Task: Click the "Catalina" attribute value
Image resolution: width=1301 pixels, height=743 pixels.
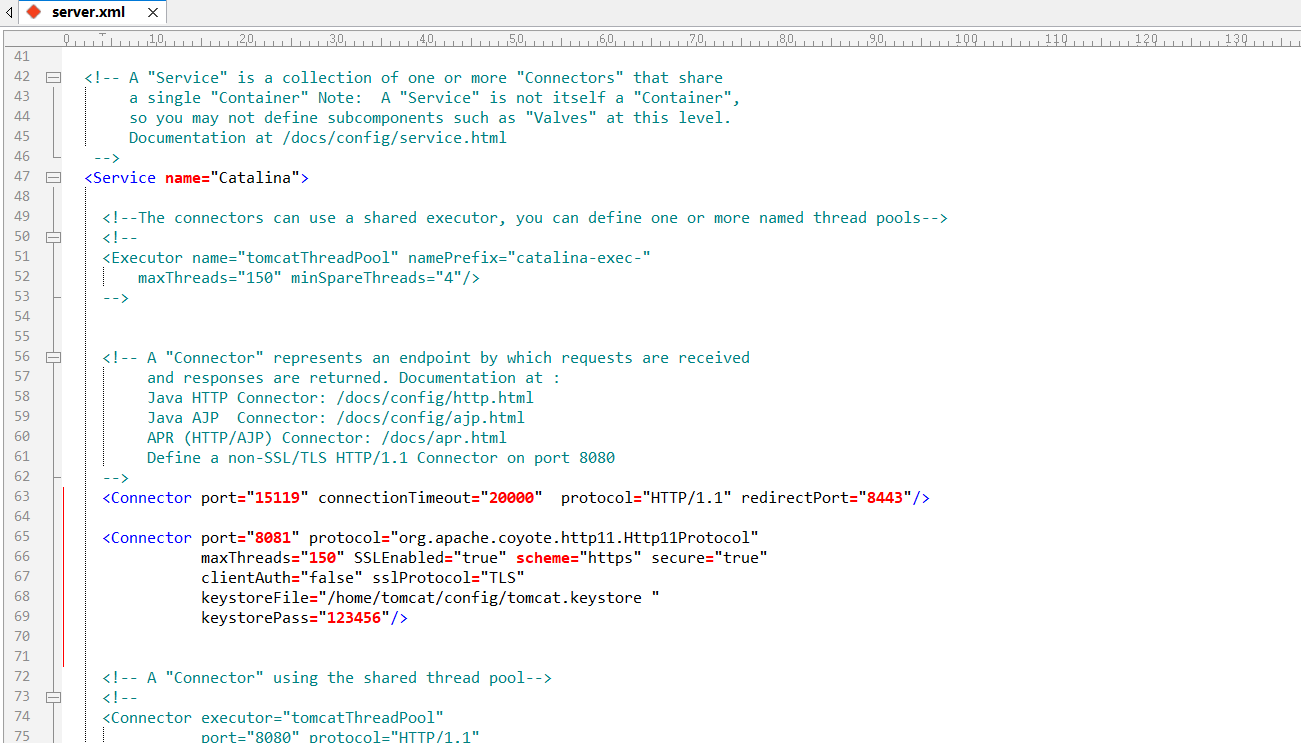Action: point(255,178)
